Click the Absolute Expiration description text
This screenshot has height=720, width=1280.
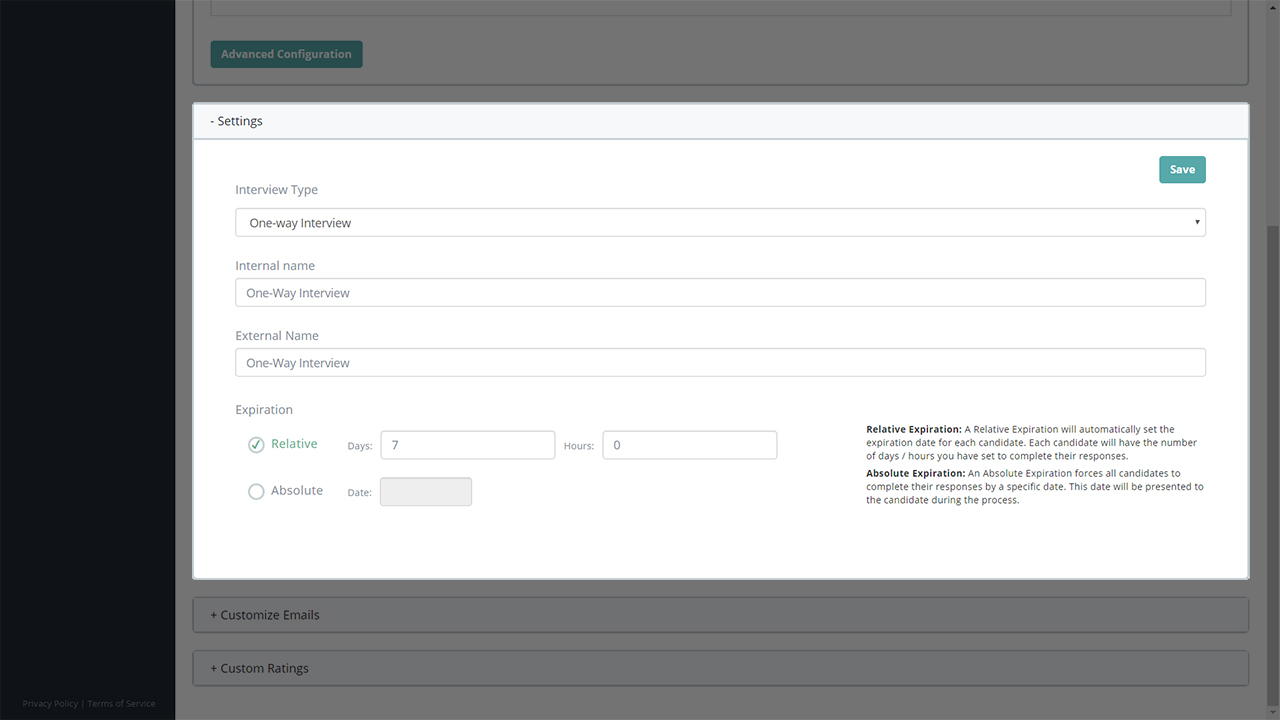1035,486
